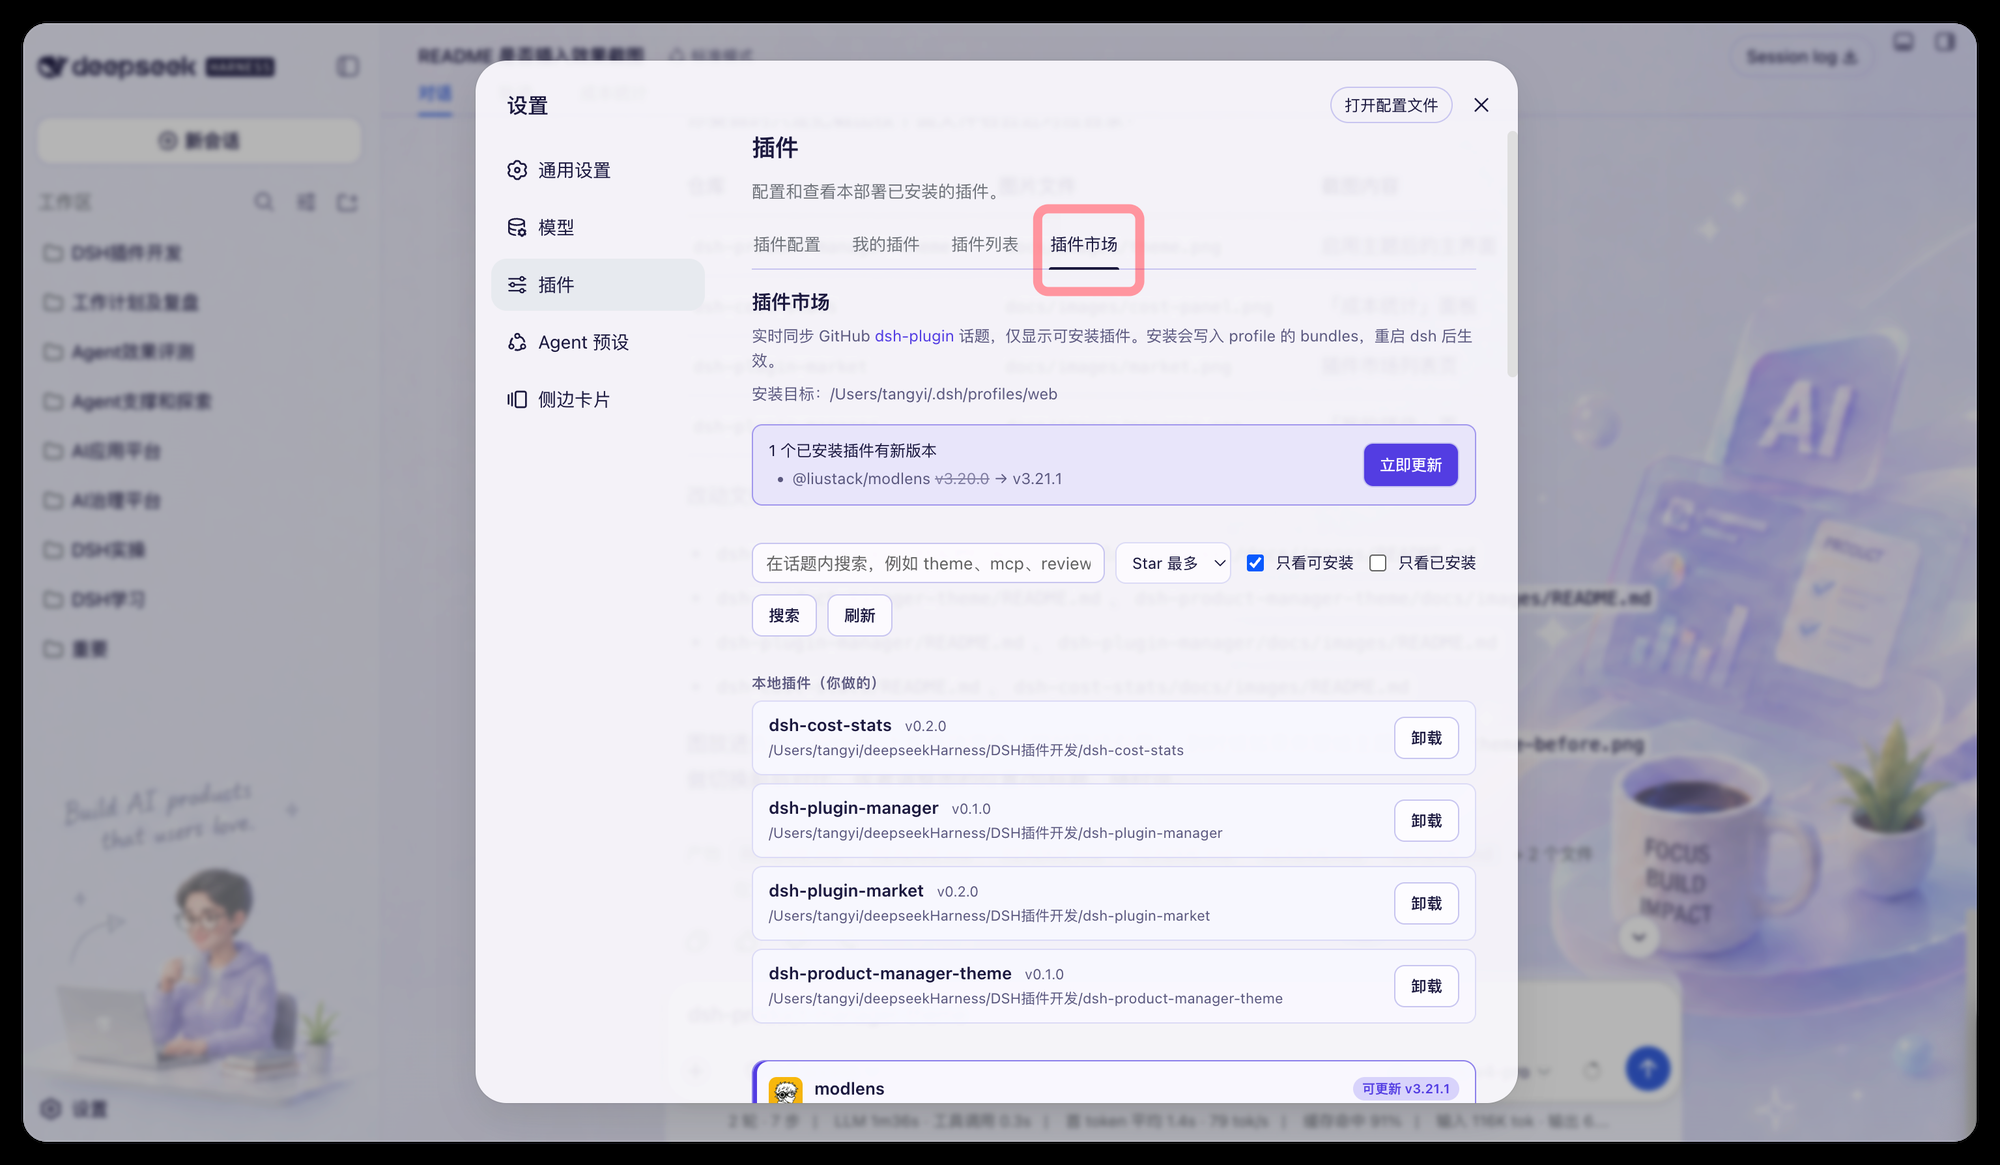Click the path /Users/tangyi/.dsh/profiles/web
2000x1165 pixels.
click(x=943, y=394)
